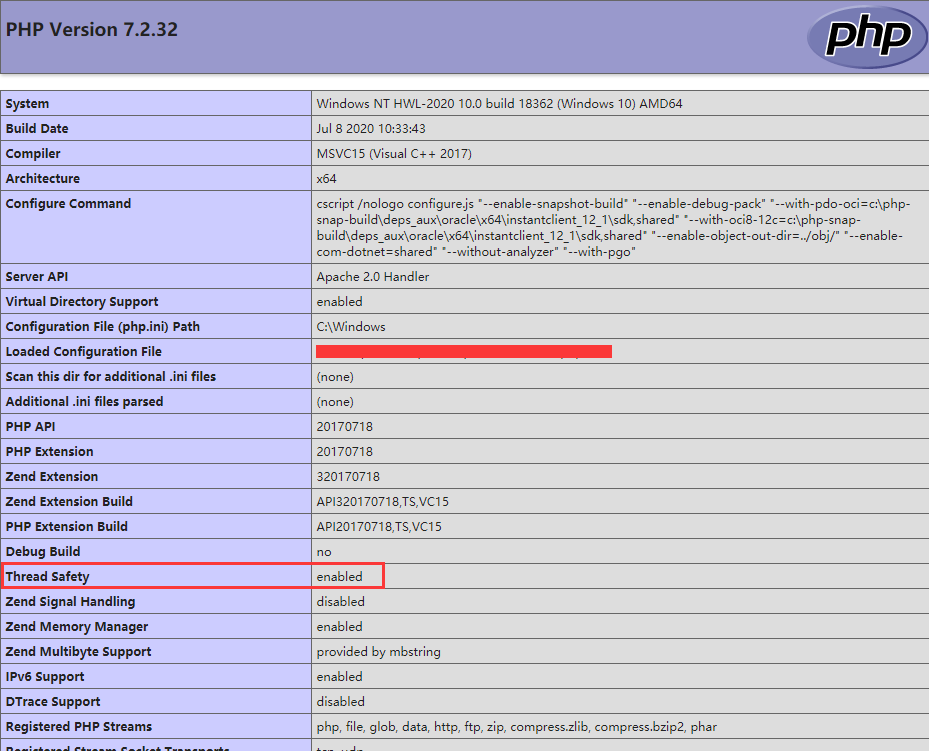Viewport: 929px width, 751px height.
Task: Click '(none)' value in Scan this dir row
Action: coord(335,377)
